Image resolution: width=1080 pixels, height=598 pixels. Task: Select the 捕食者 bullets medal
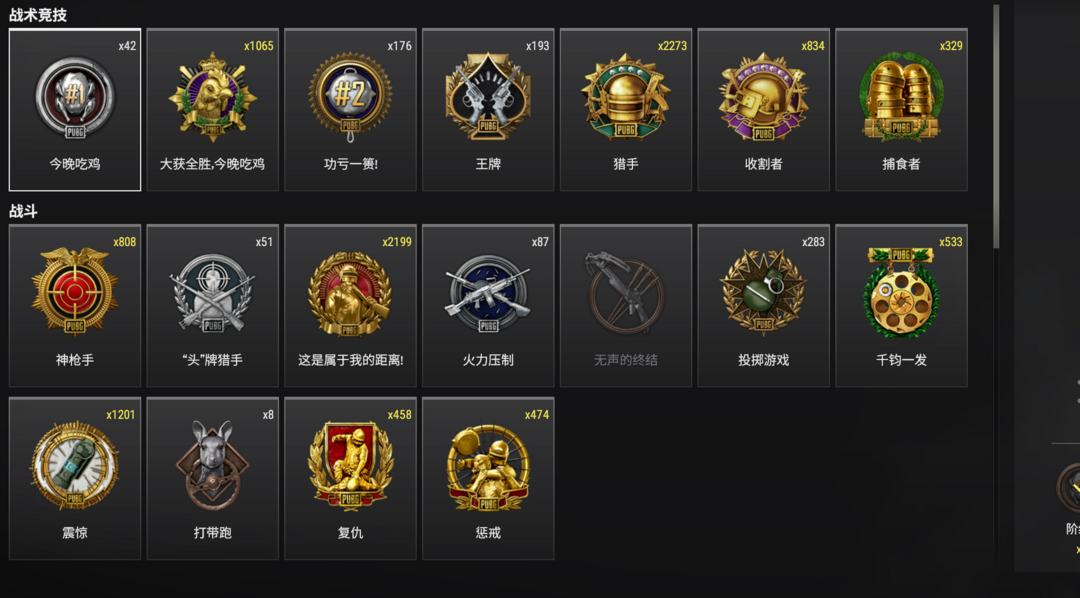902,110
